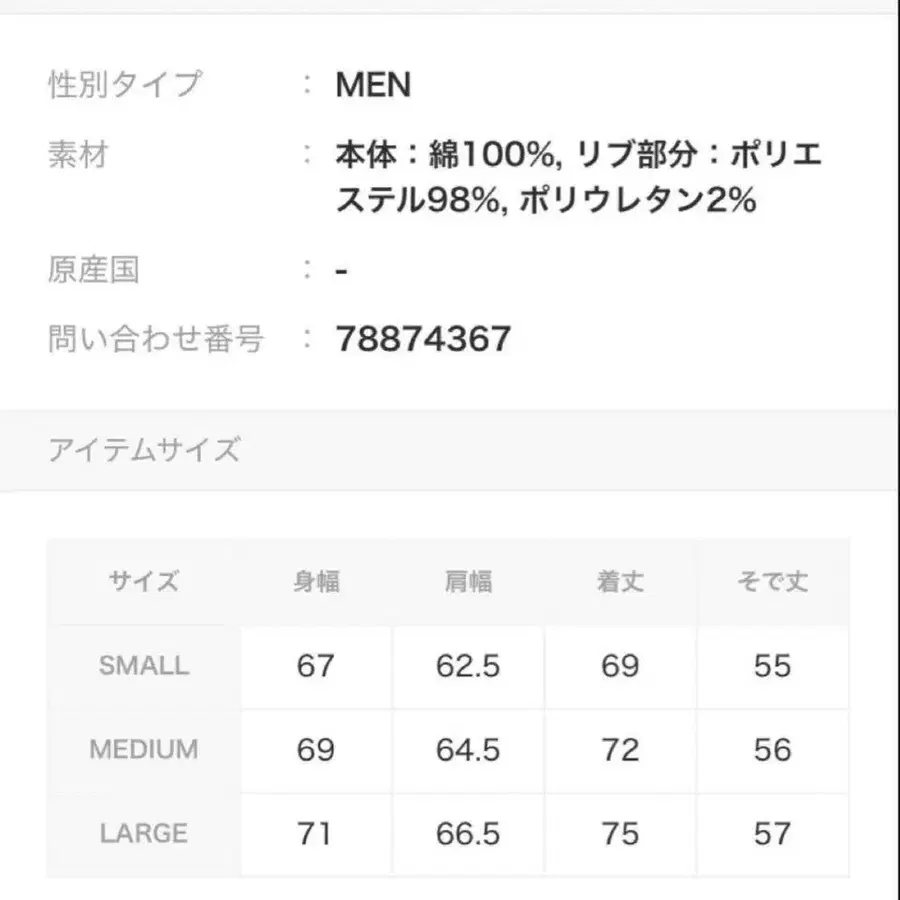Click the 原産国 label
The image size is (900, 900).
click(x=94, y=270)
